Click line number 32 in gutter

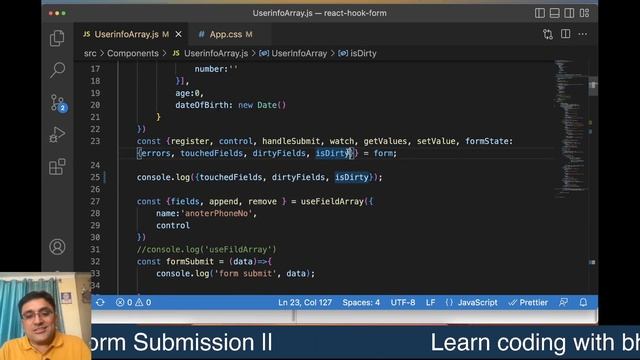[x=95, y=261]
